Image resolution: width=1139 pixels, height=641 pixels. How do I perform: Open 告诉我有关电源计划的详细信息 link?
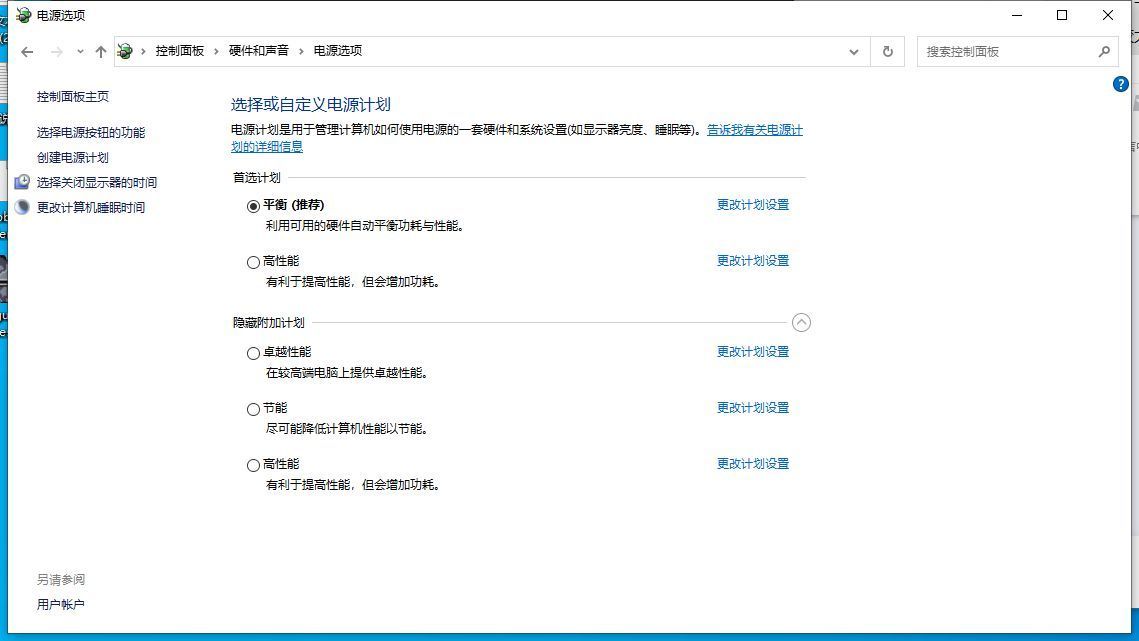753,129
